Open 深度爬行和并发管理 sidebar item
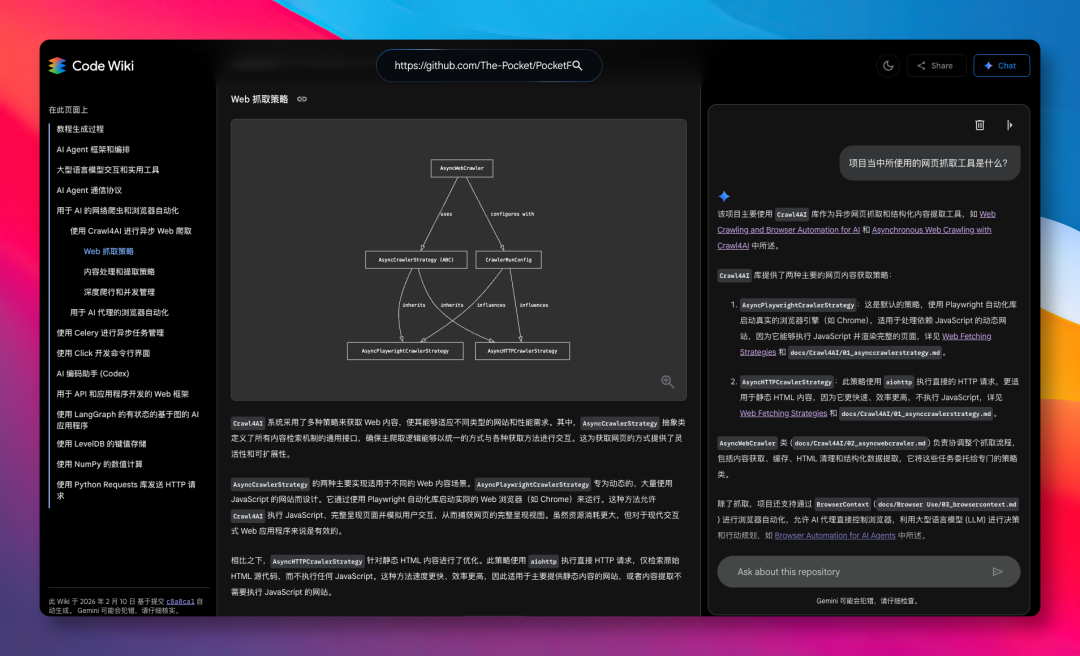Screen dimensions: 1080x656 119,292
